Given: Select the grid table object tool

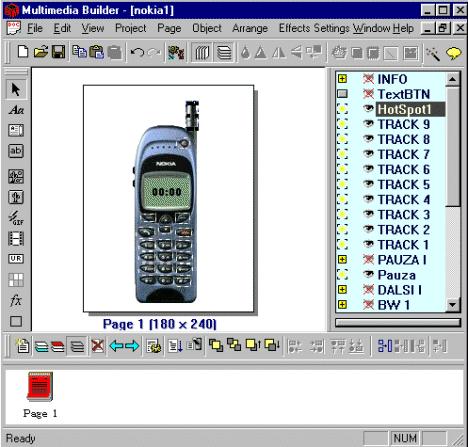Looking at the screenshot, I should (16, 280).
